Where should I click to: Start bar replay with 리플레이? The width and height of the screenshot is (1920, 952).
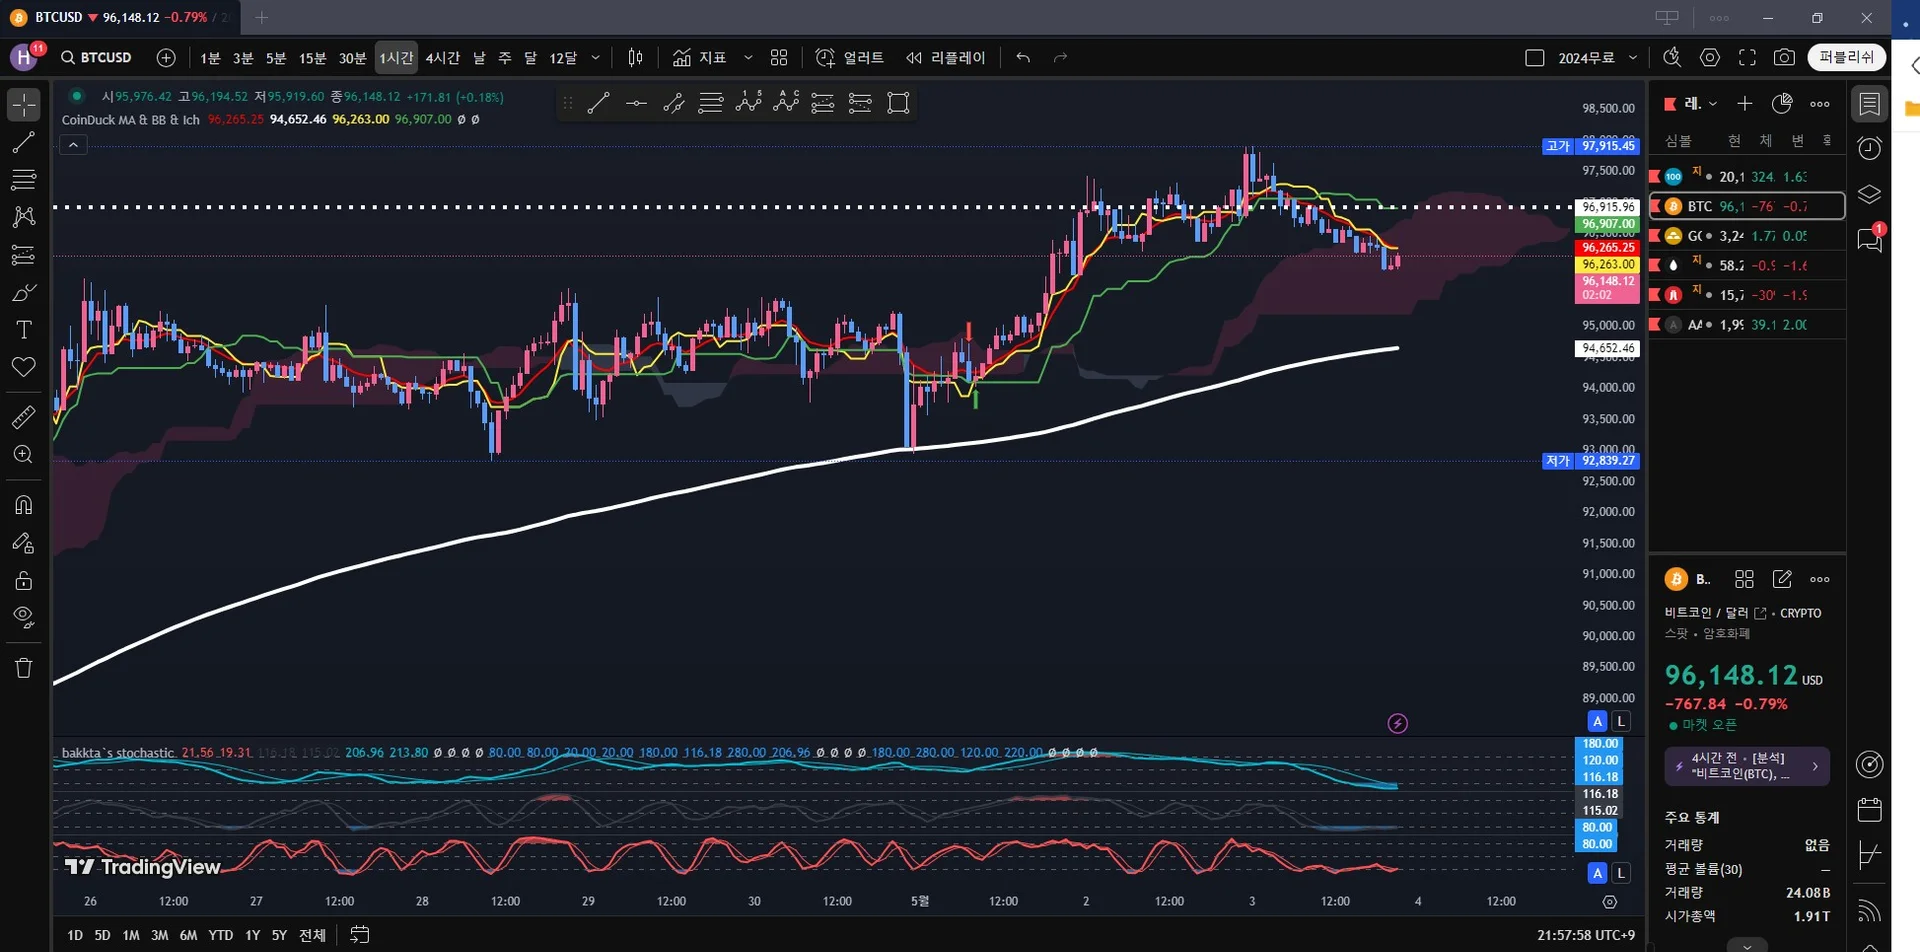click(946, 58)
